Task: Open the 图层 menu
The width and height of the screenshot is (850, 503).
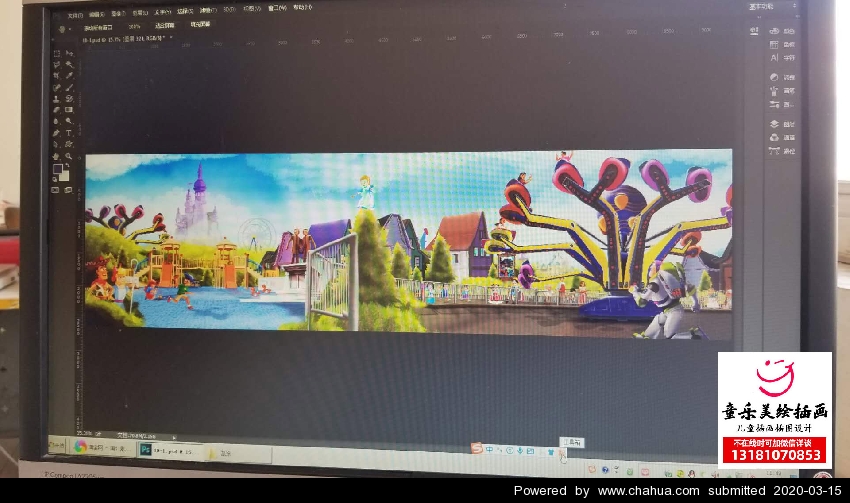Action: click(140, 12)
